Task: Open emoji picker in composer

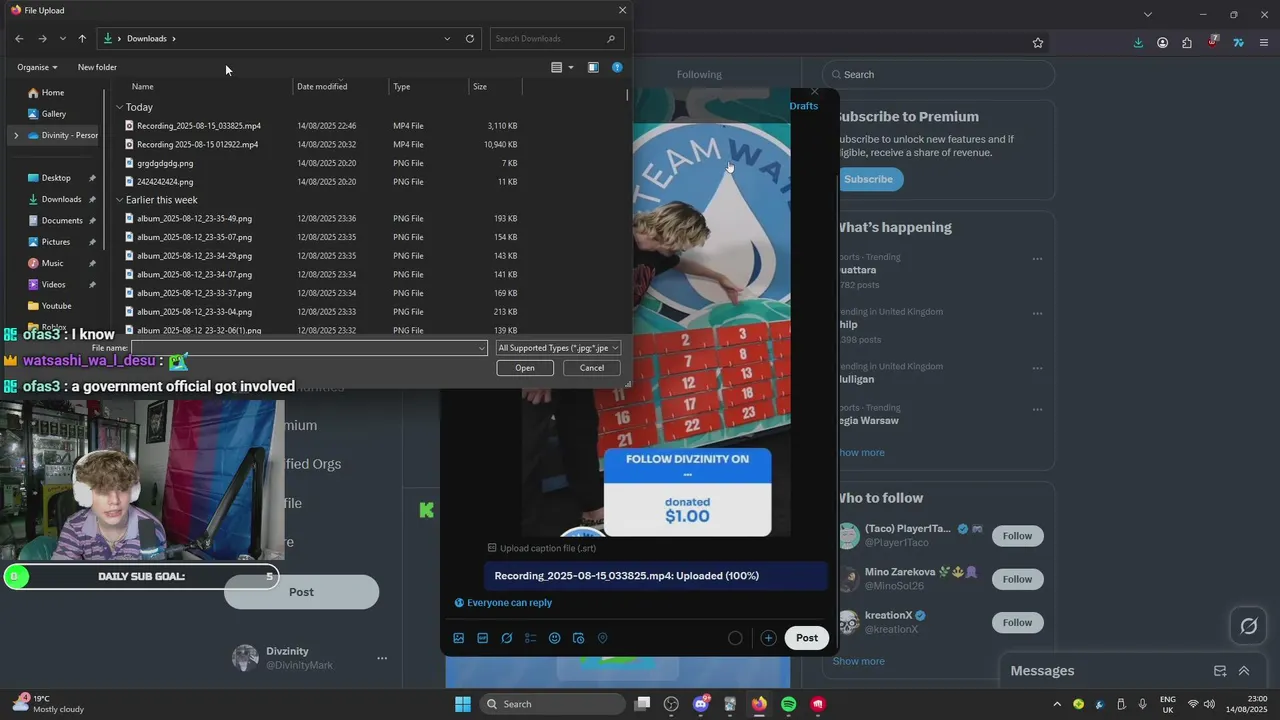Action: click(x=555, y=638)
